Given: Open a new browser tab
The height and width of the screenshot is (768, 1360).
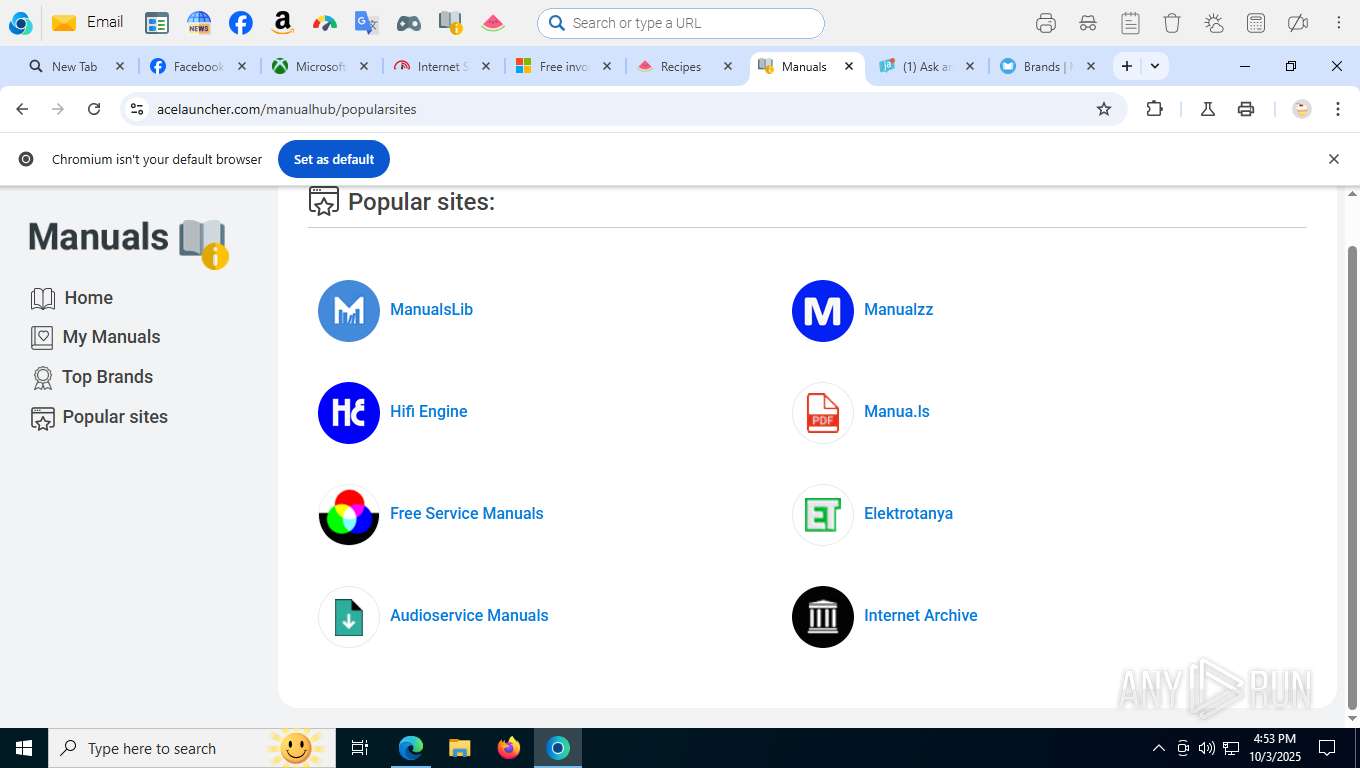Looking at the screenshot, I should 1127,67.
